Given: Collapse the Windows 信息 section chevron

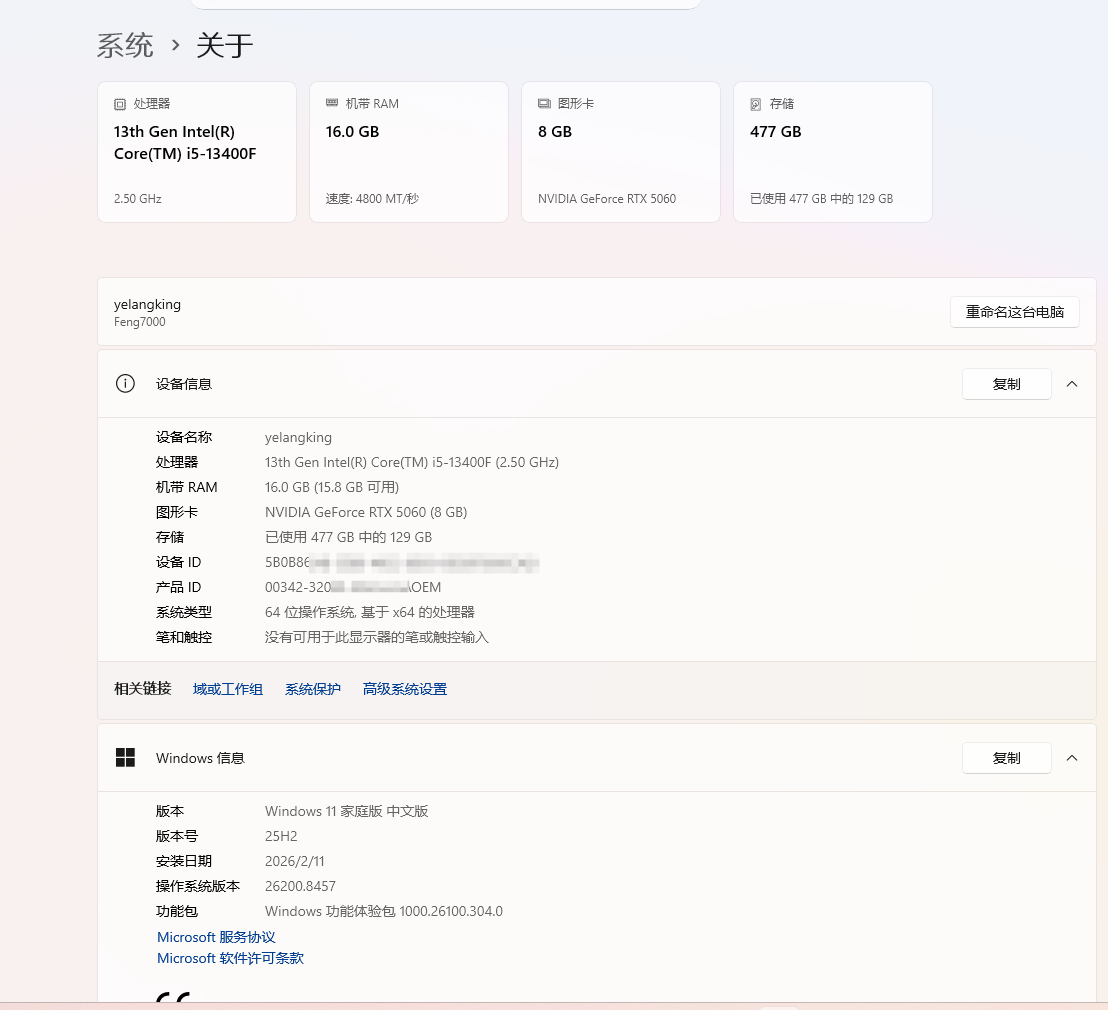Looking at the screenshot, I should [x=1072, y=758].
